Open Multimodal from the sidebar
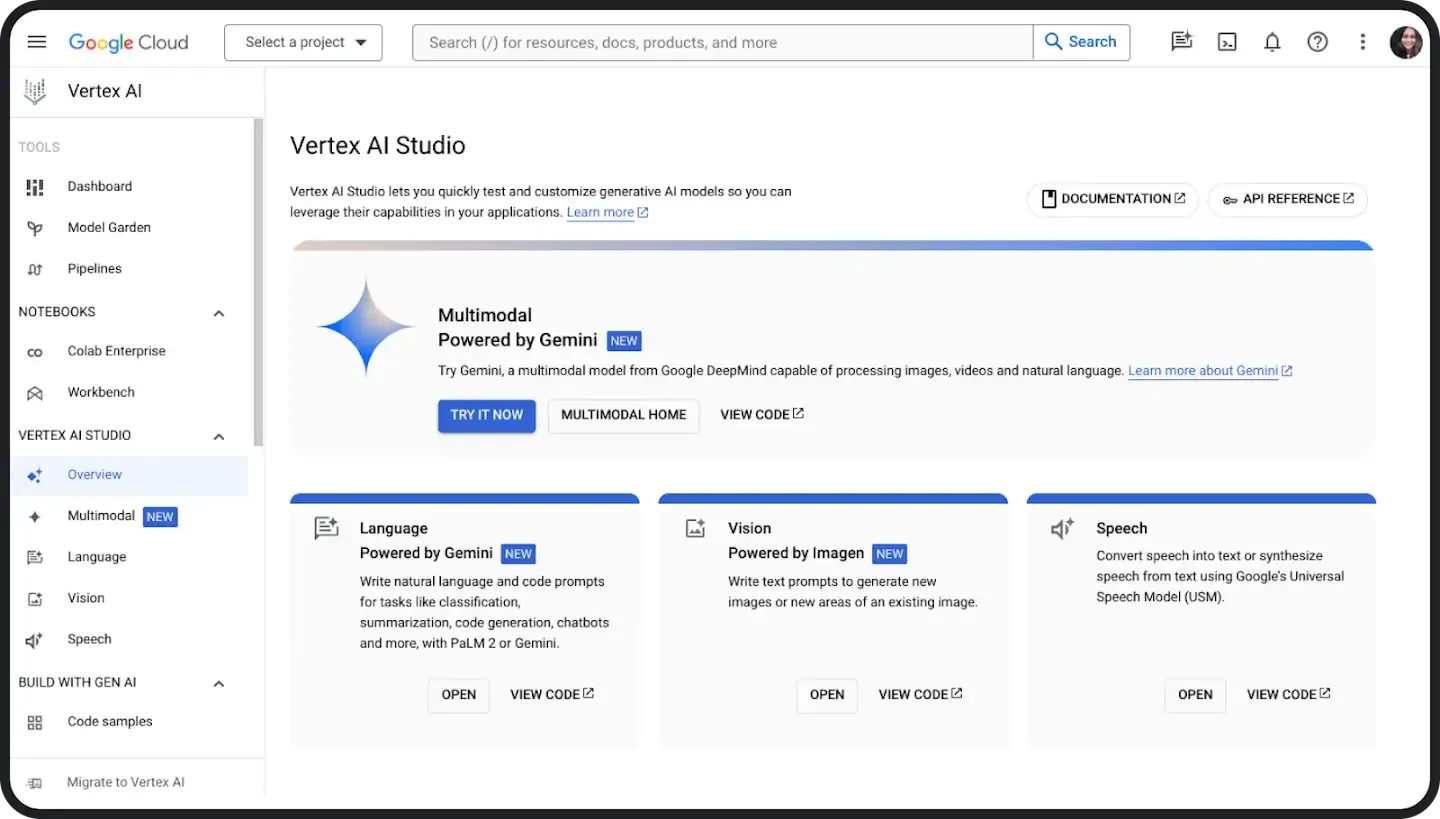The image size is (1440, 819). click(102, 516)
